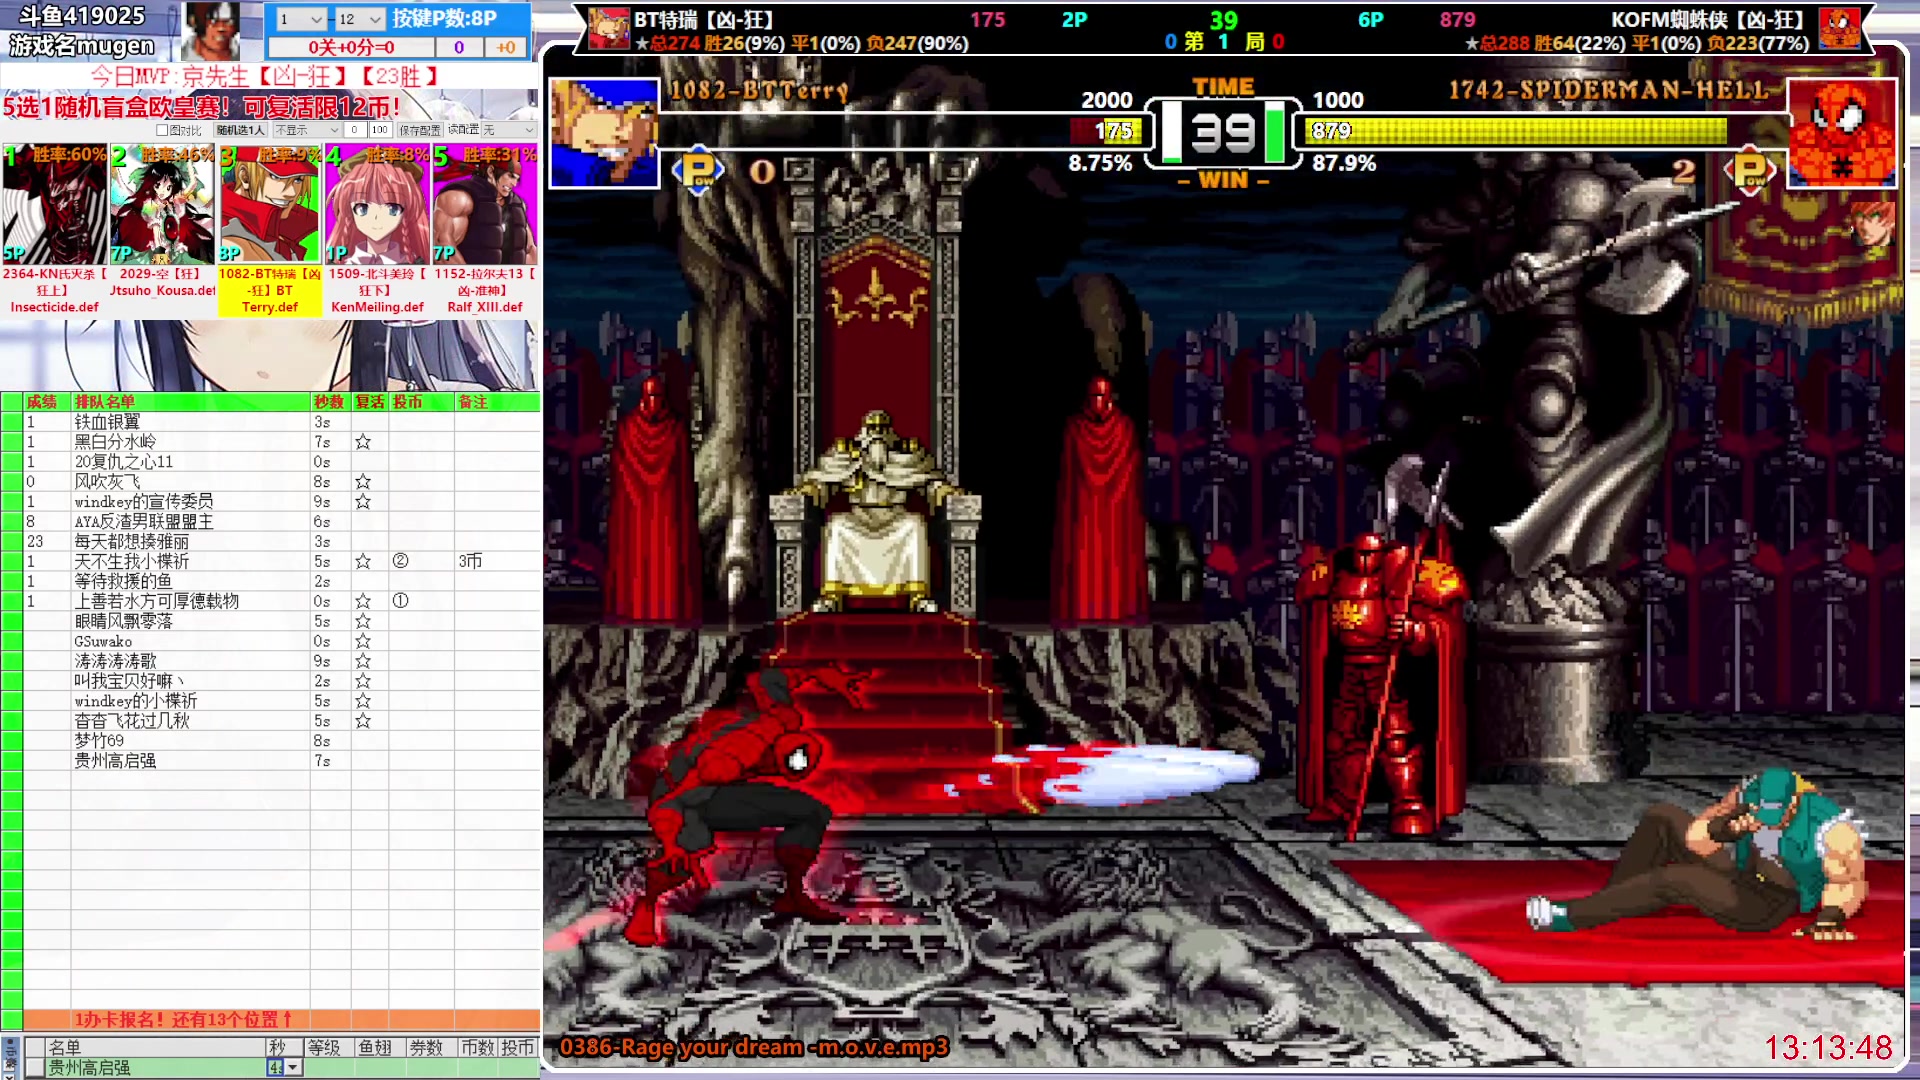The width and height of the screenshot is (1920, 1080).
Task: Select queue row 等待救援的鱼
Action: click(x=281, y=581)
